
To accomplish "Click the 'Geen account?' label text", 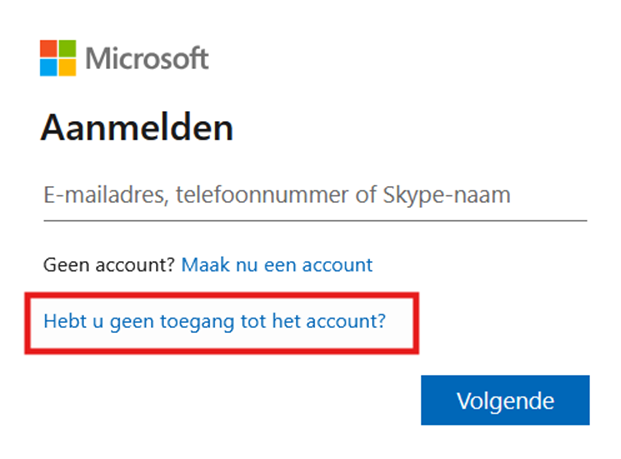I will [109, 265].
